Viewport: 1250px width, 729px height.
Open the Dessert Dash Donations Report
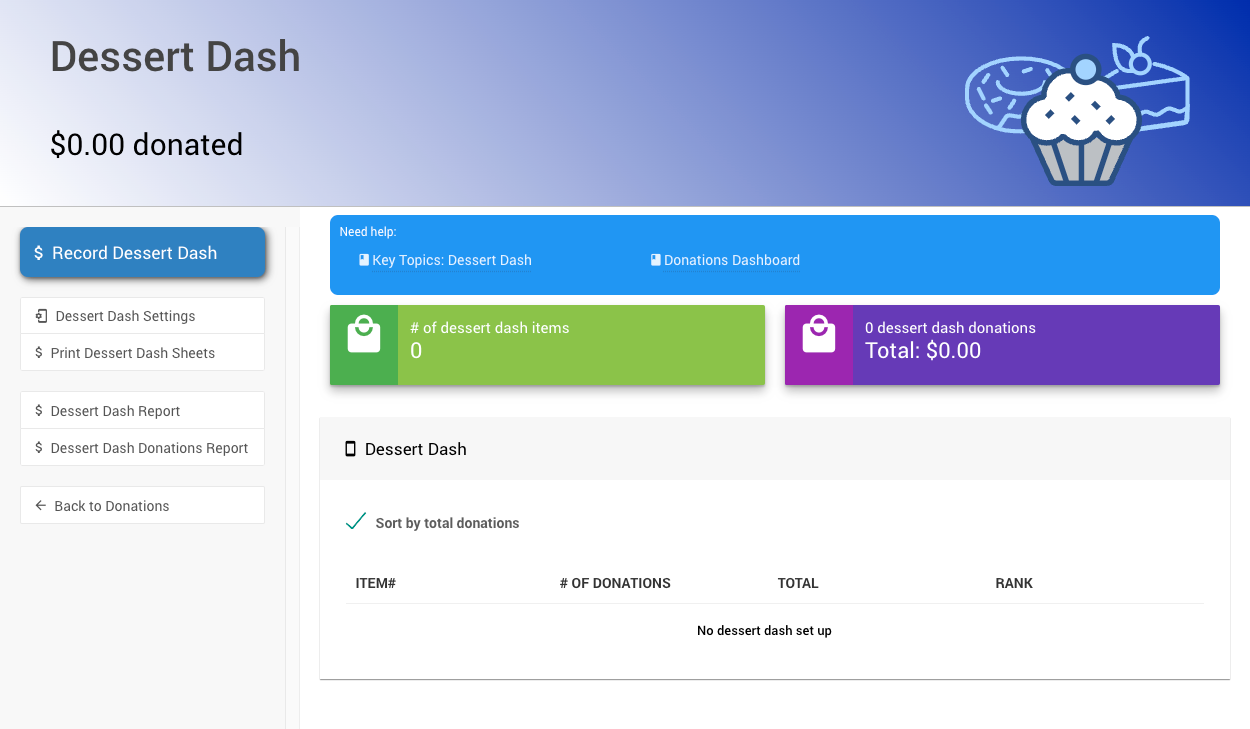pyautogui.click(x=149, y=448)
